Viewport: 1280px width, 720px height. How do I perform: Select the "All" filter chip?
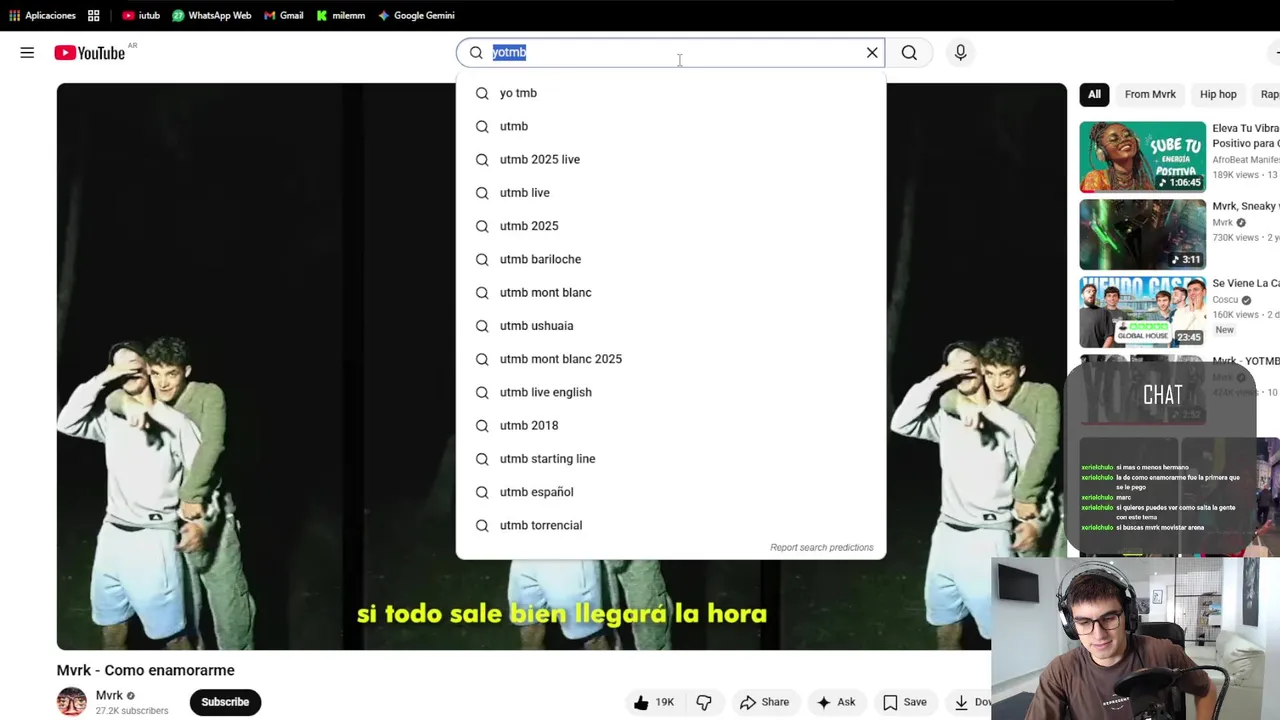click(x=1094, y=94)
